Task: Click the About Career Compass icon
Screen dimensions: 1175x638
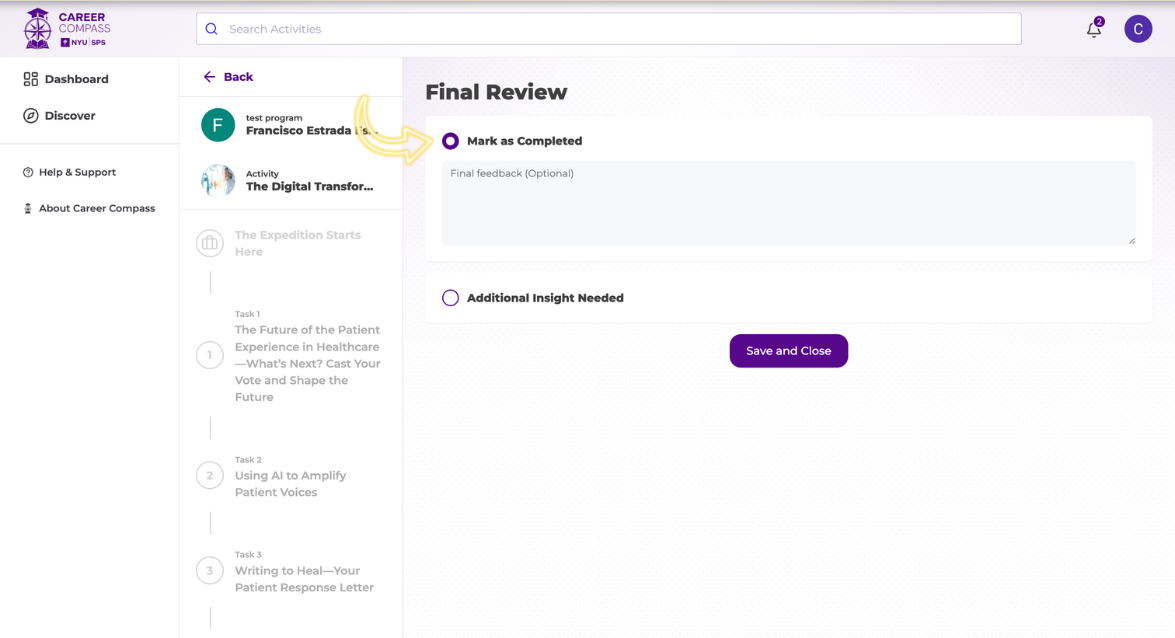Action: tap(28, 209)
